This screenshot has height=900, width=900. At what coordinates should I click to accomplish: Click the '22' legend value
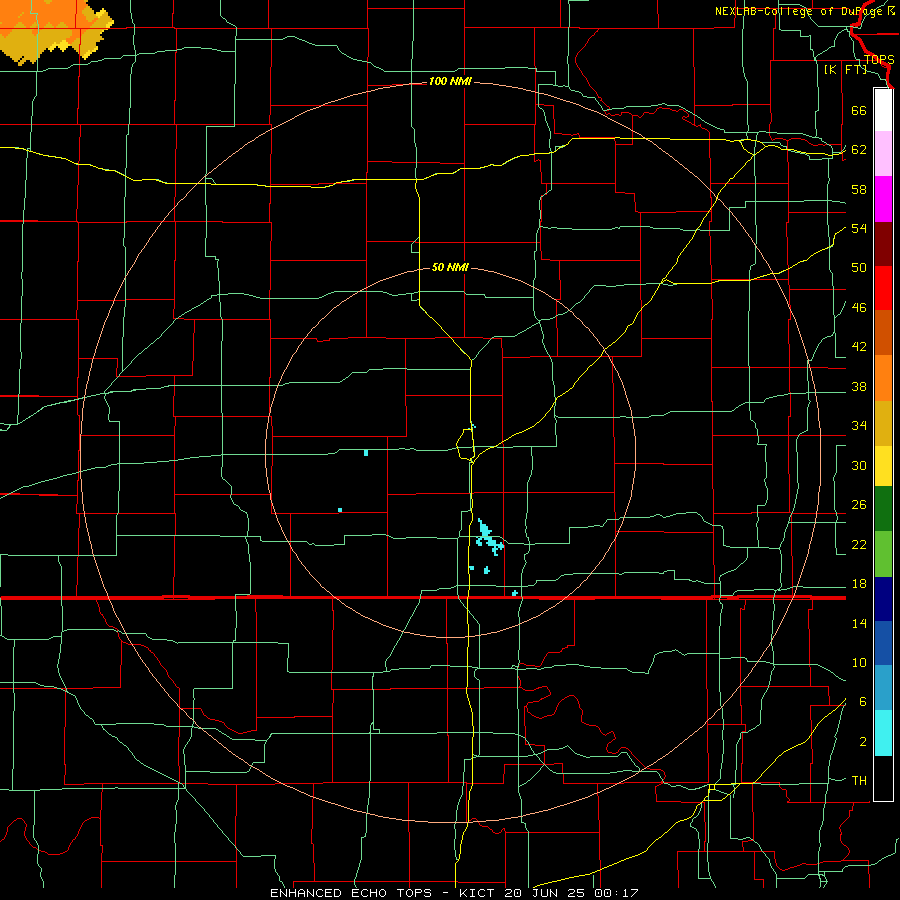pyautogui.click(x=859, y=544)
